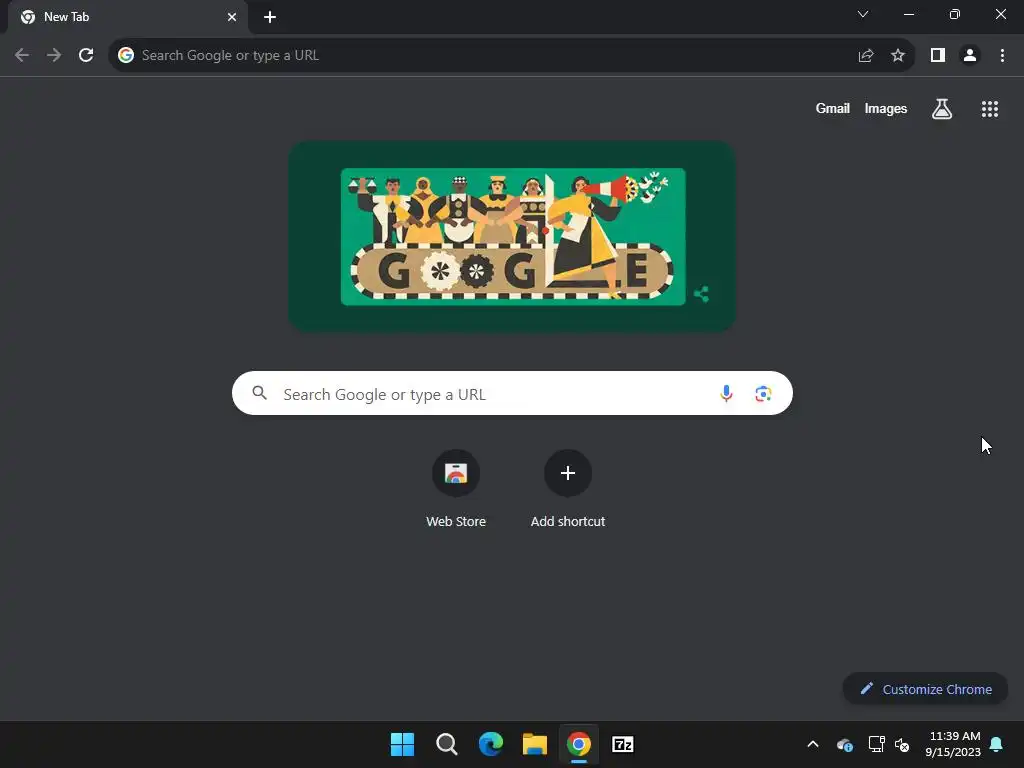This screenshot has height=768, width=1024.
Task: Share the Google Doodle
Action: (x=701, y=294)
